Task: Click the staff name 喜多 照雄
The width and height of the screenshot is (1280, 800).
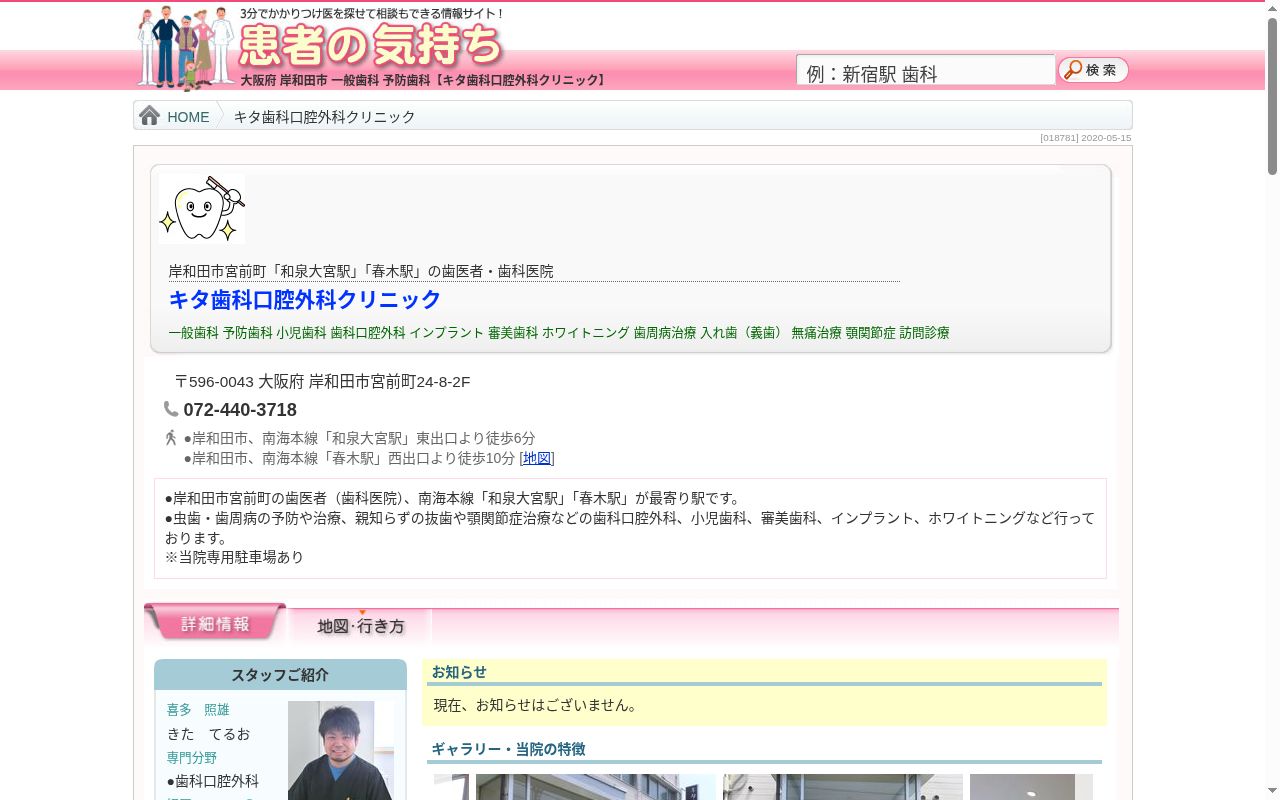Action: [198, 710]
